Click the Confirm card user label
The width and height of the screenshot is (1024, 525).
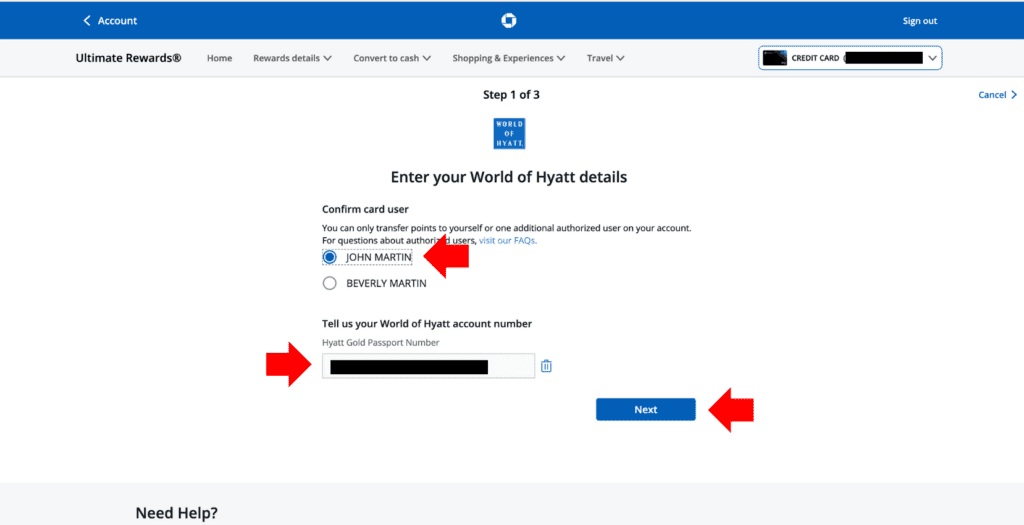[x=365, y=210]
